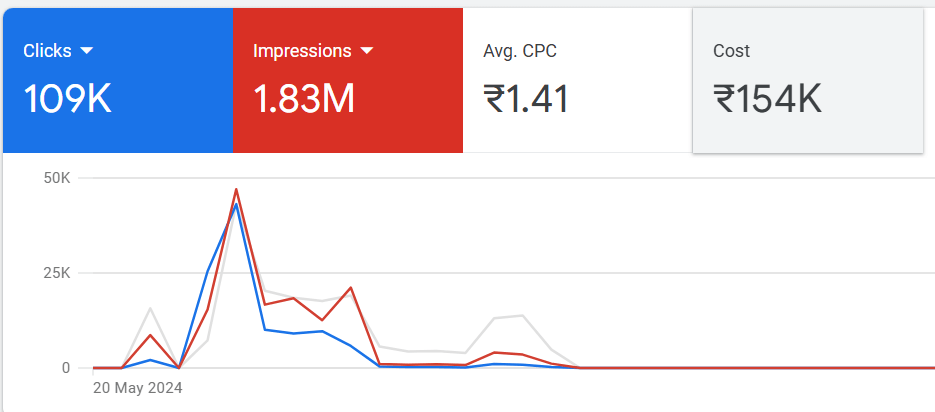
Task: Click the red line's second peak near 25K
Action: coord(351,288)
